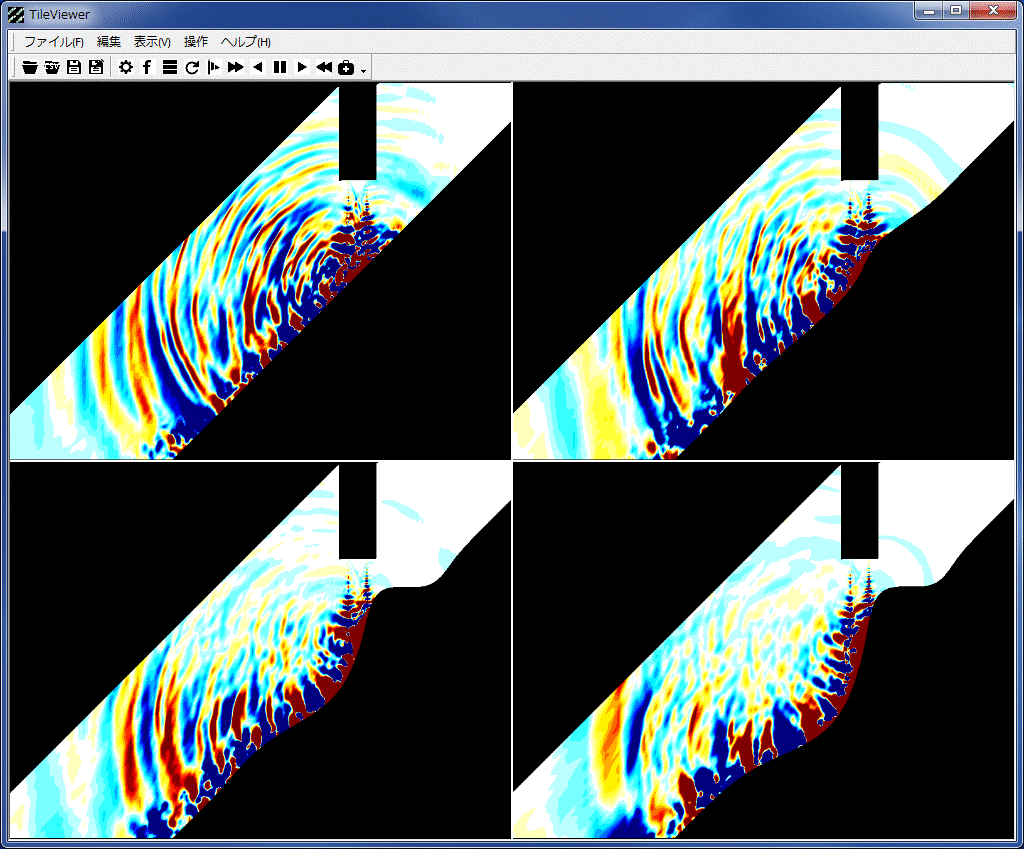Click the left-pointing double-arrow icon

point(324,67)
